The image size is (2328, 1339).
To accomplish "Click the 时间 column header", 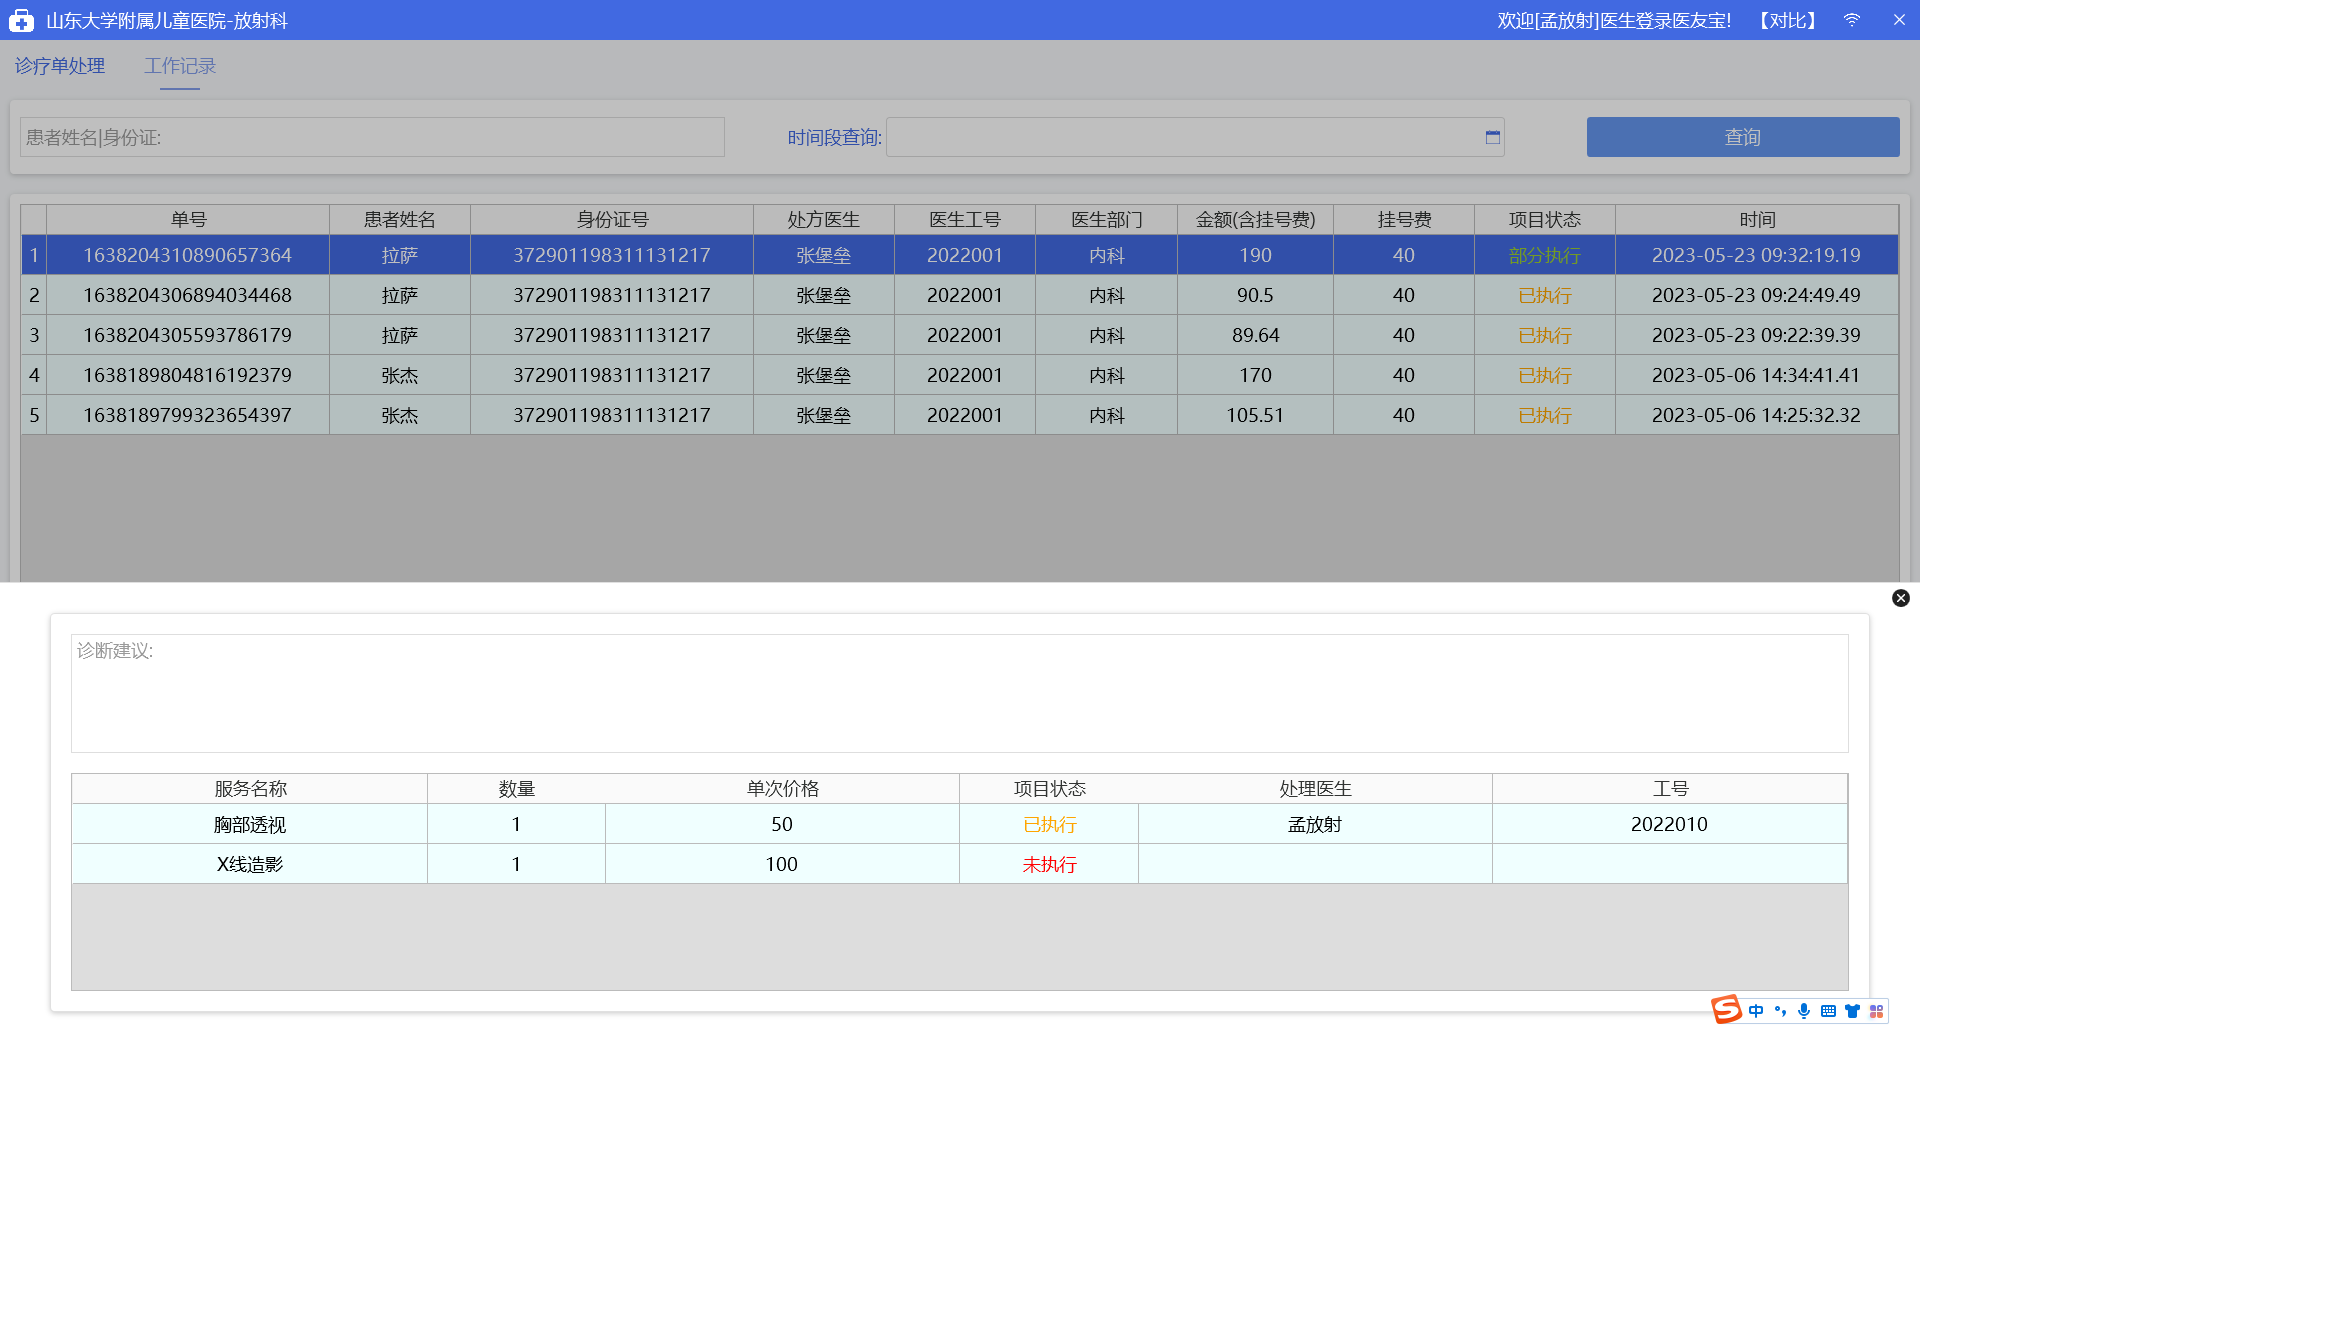I will pos(1757,220).
